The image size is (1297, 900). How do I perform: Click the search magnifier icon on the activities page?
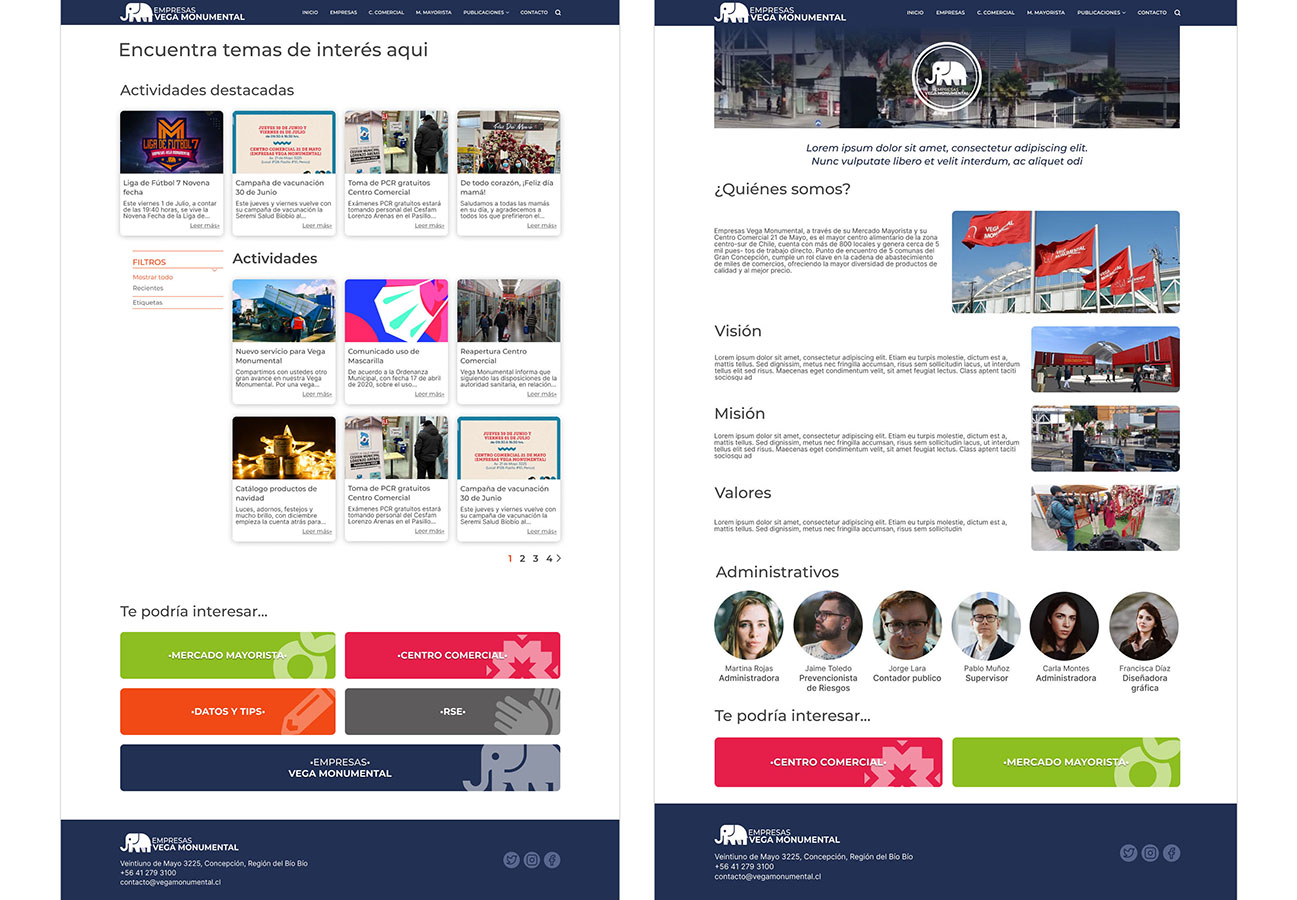[558, 13]
